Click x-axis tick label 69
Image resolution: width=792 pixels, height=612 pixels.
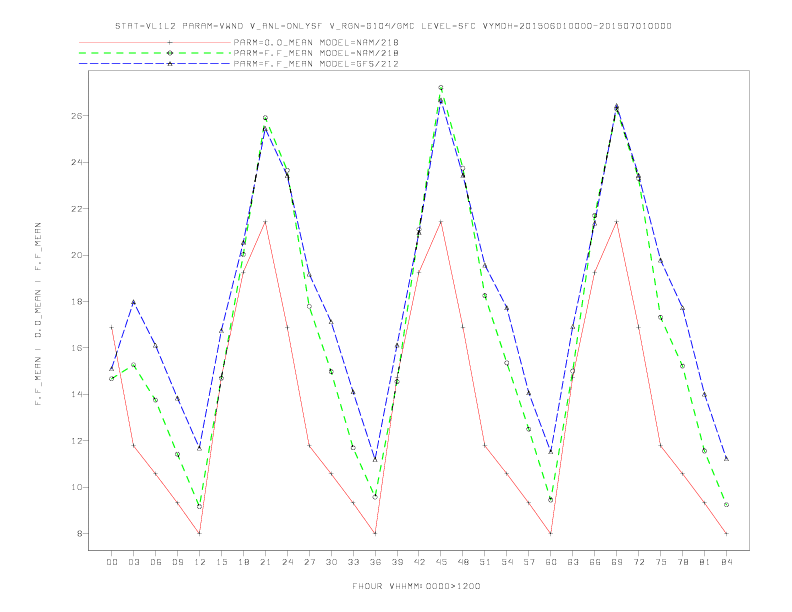click(x=617, y=562)
